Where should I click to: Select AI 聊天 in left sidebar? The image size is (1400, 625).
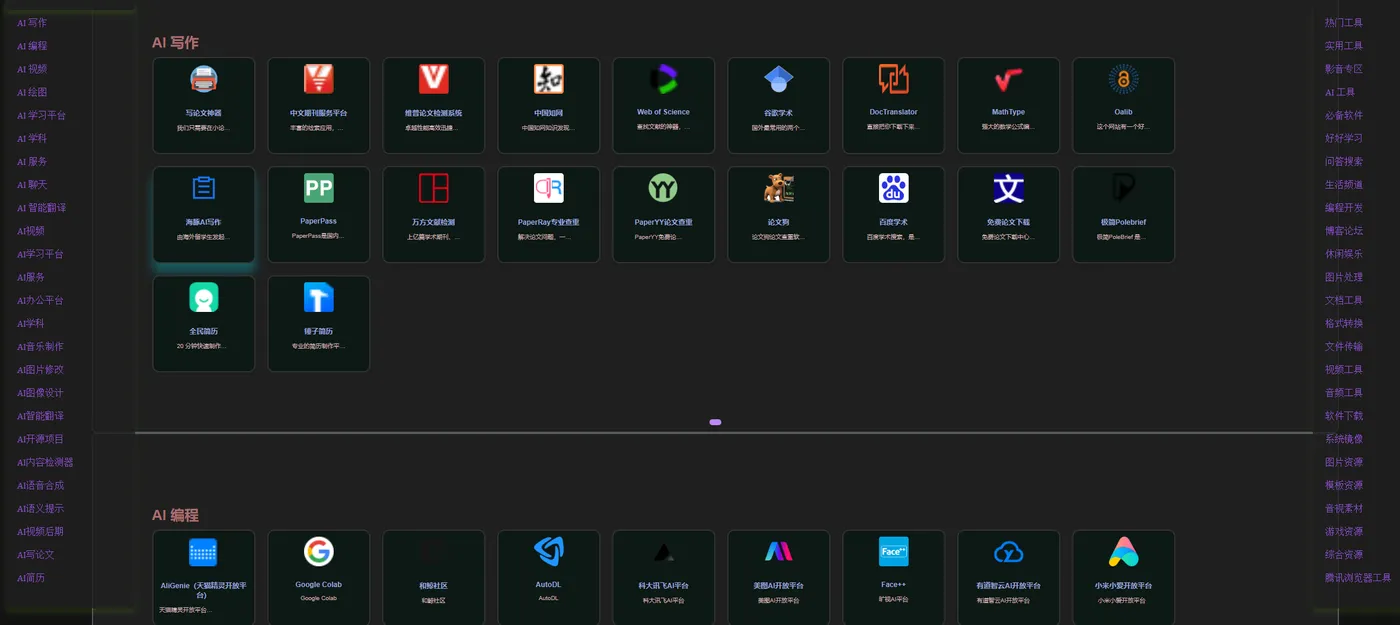[32, 185]
